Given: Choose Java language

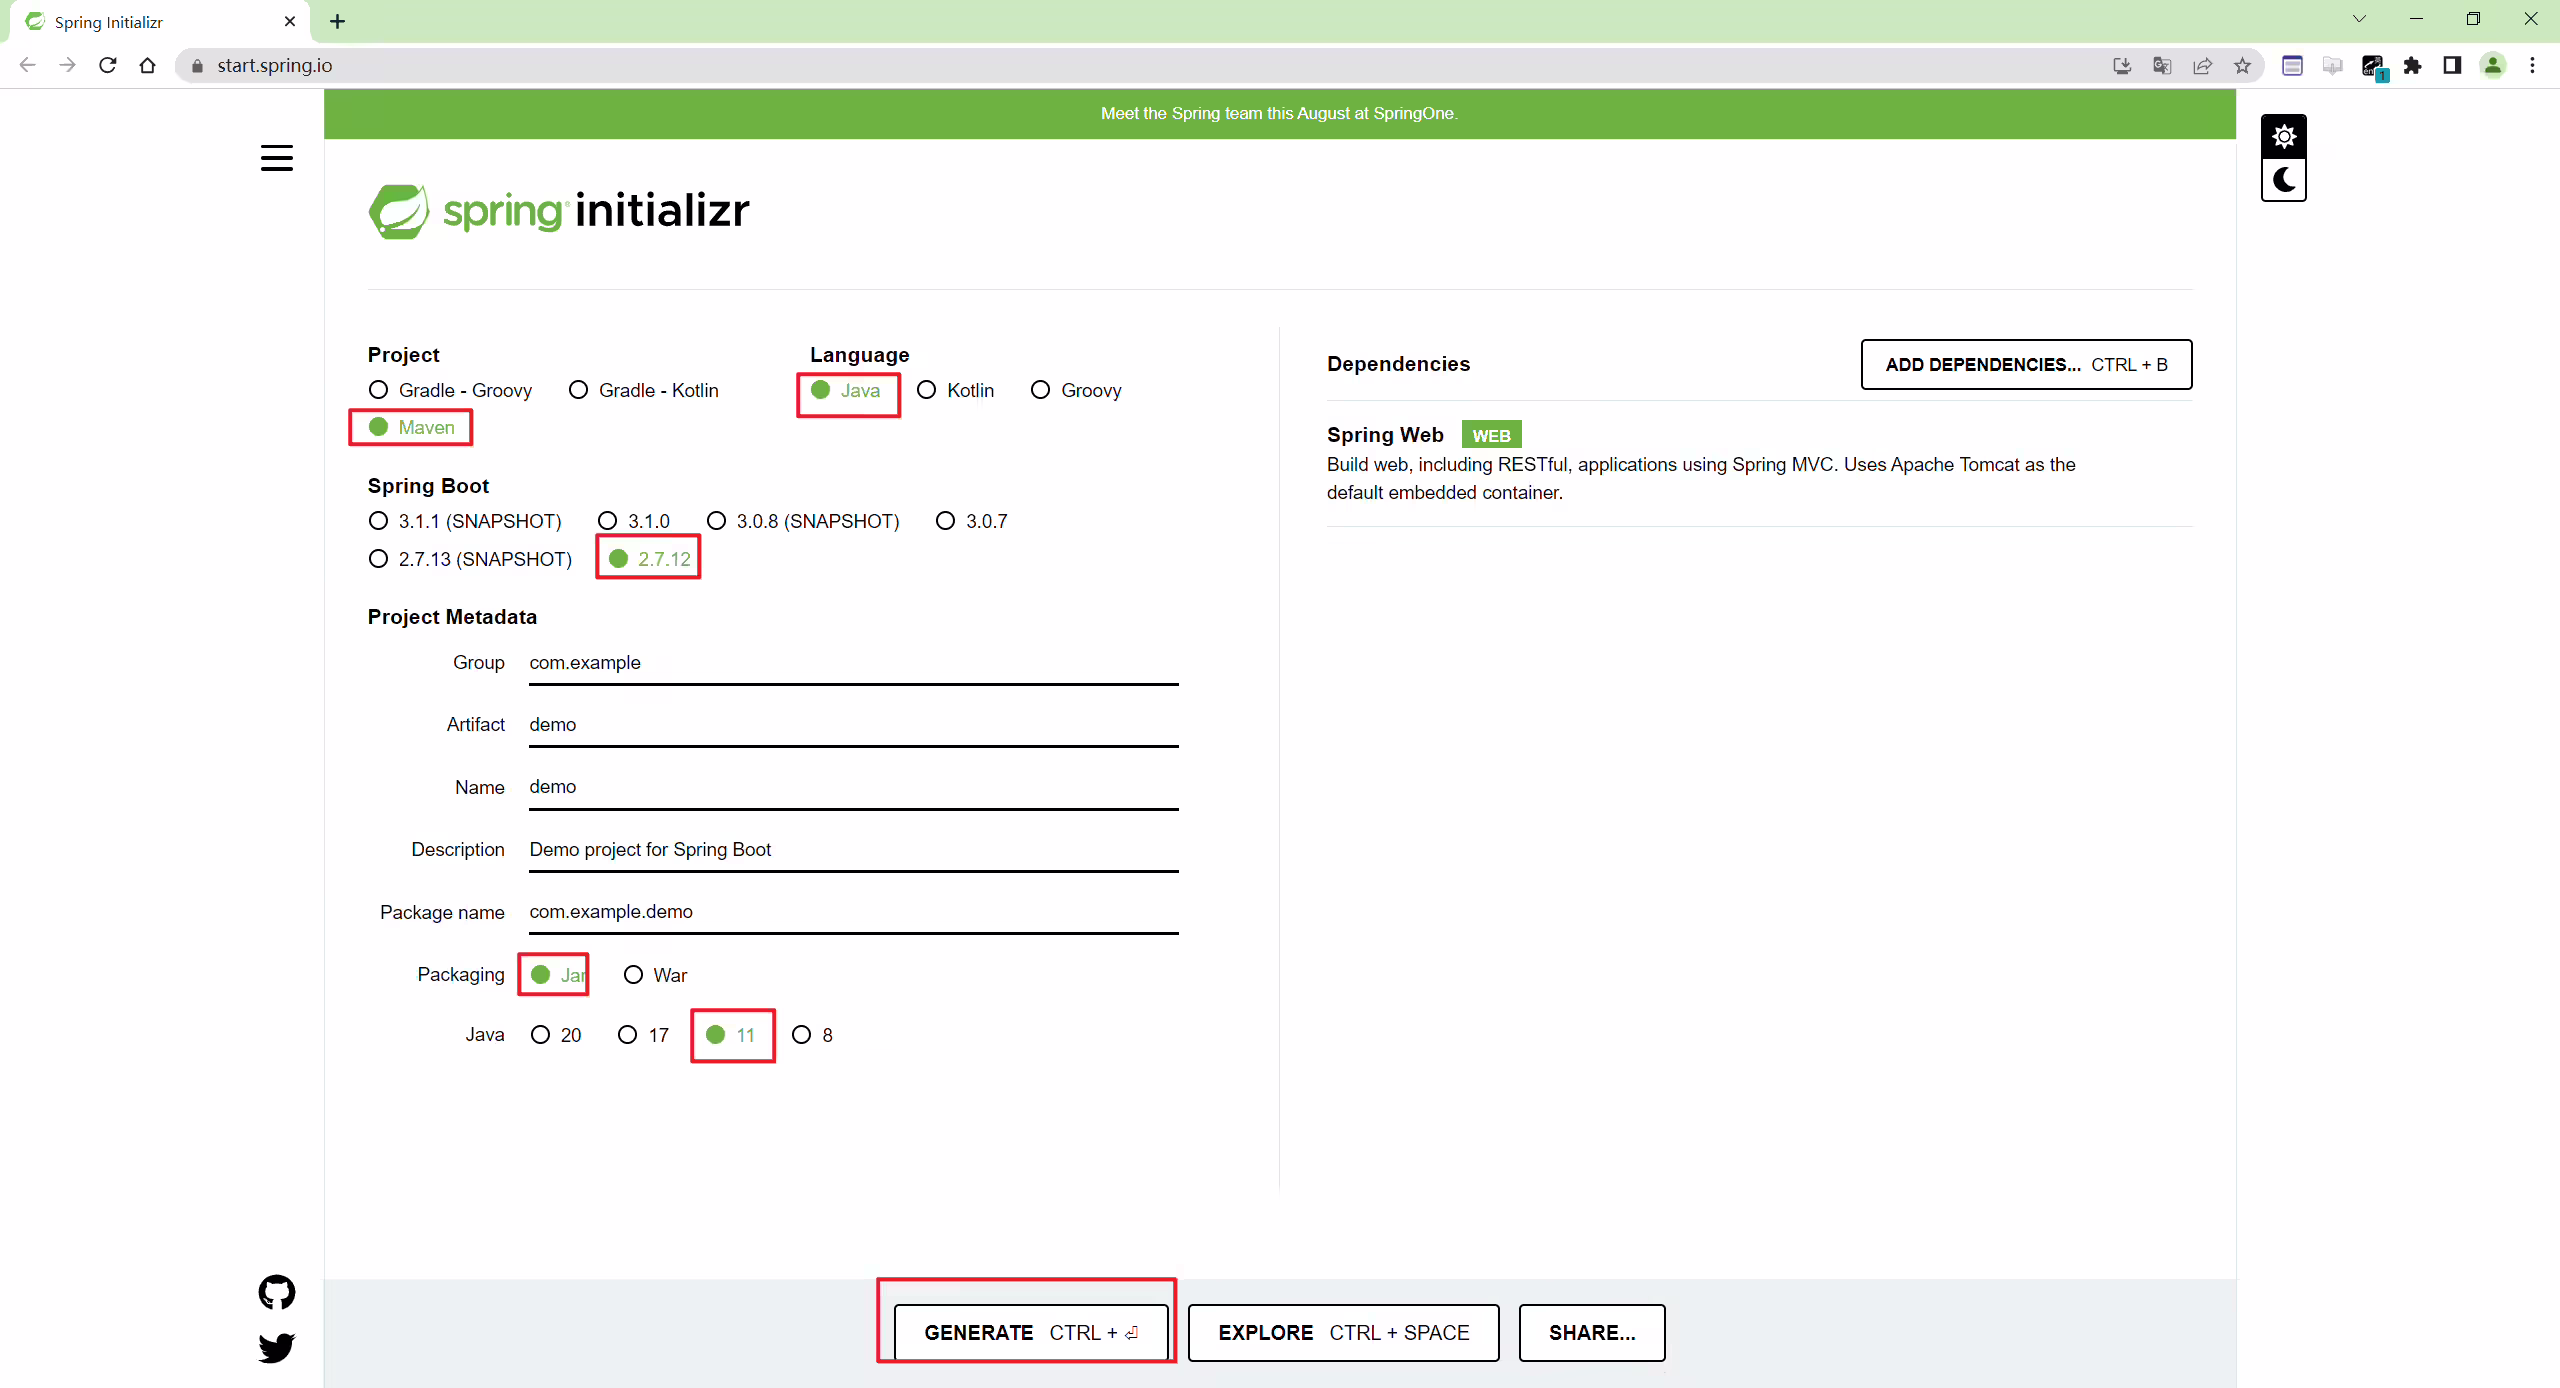Looking at the screenshot, I should tap(846, 390).
